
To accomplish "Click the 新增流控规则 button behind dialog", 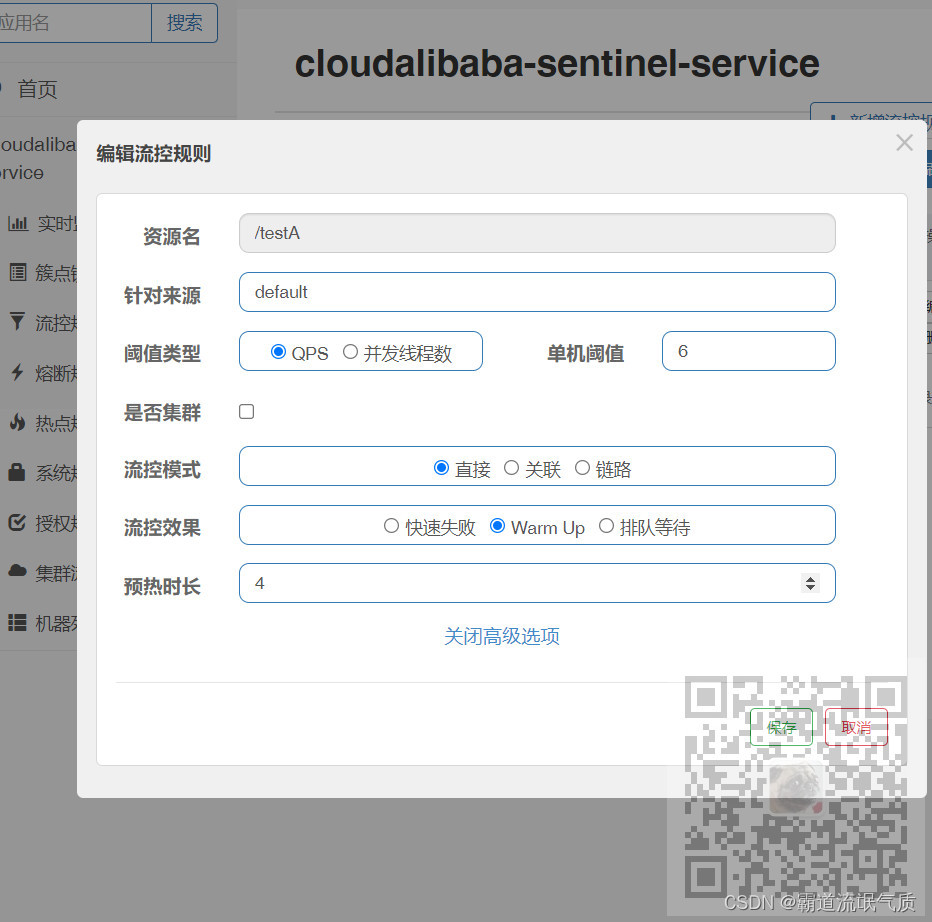I will pos(871,112).
